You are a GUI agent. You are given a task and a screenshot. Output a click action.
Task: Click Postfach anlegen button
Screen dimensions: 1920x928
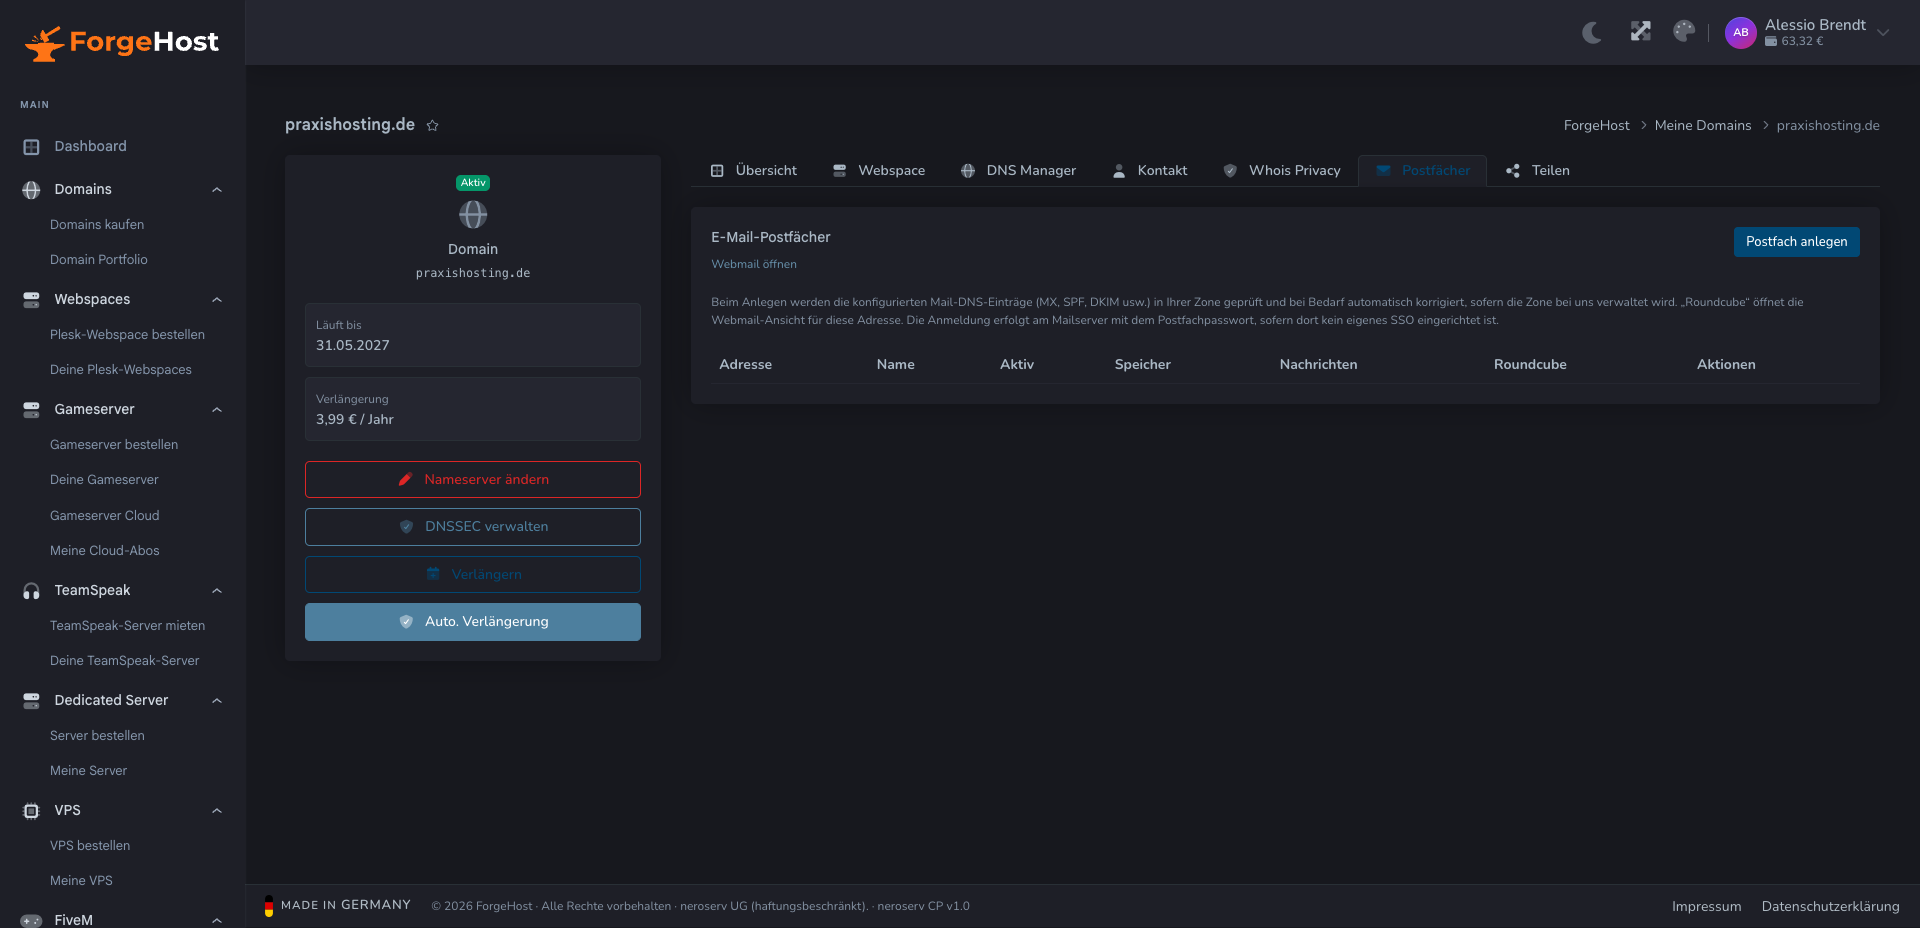[x=1796, y=242]
